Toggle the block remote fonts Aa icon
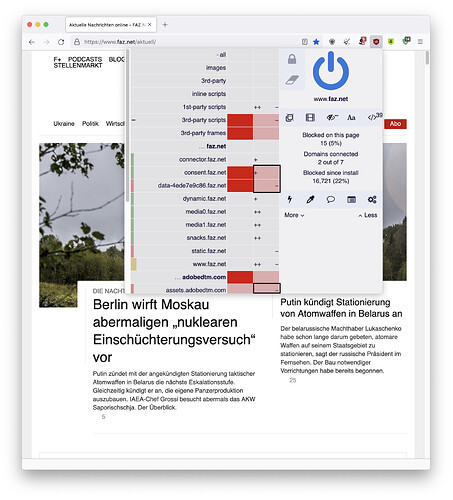 pyautogui.click(x=351, y=118)
